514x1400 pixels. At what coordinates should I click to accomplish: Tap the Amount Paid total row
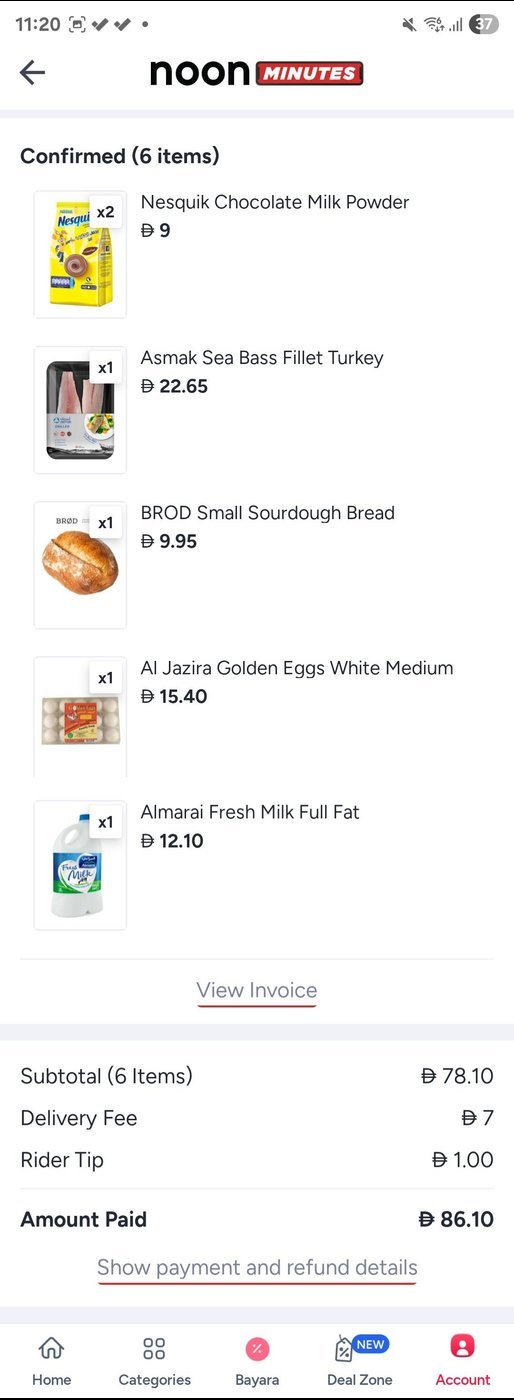click(257, 1219)
